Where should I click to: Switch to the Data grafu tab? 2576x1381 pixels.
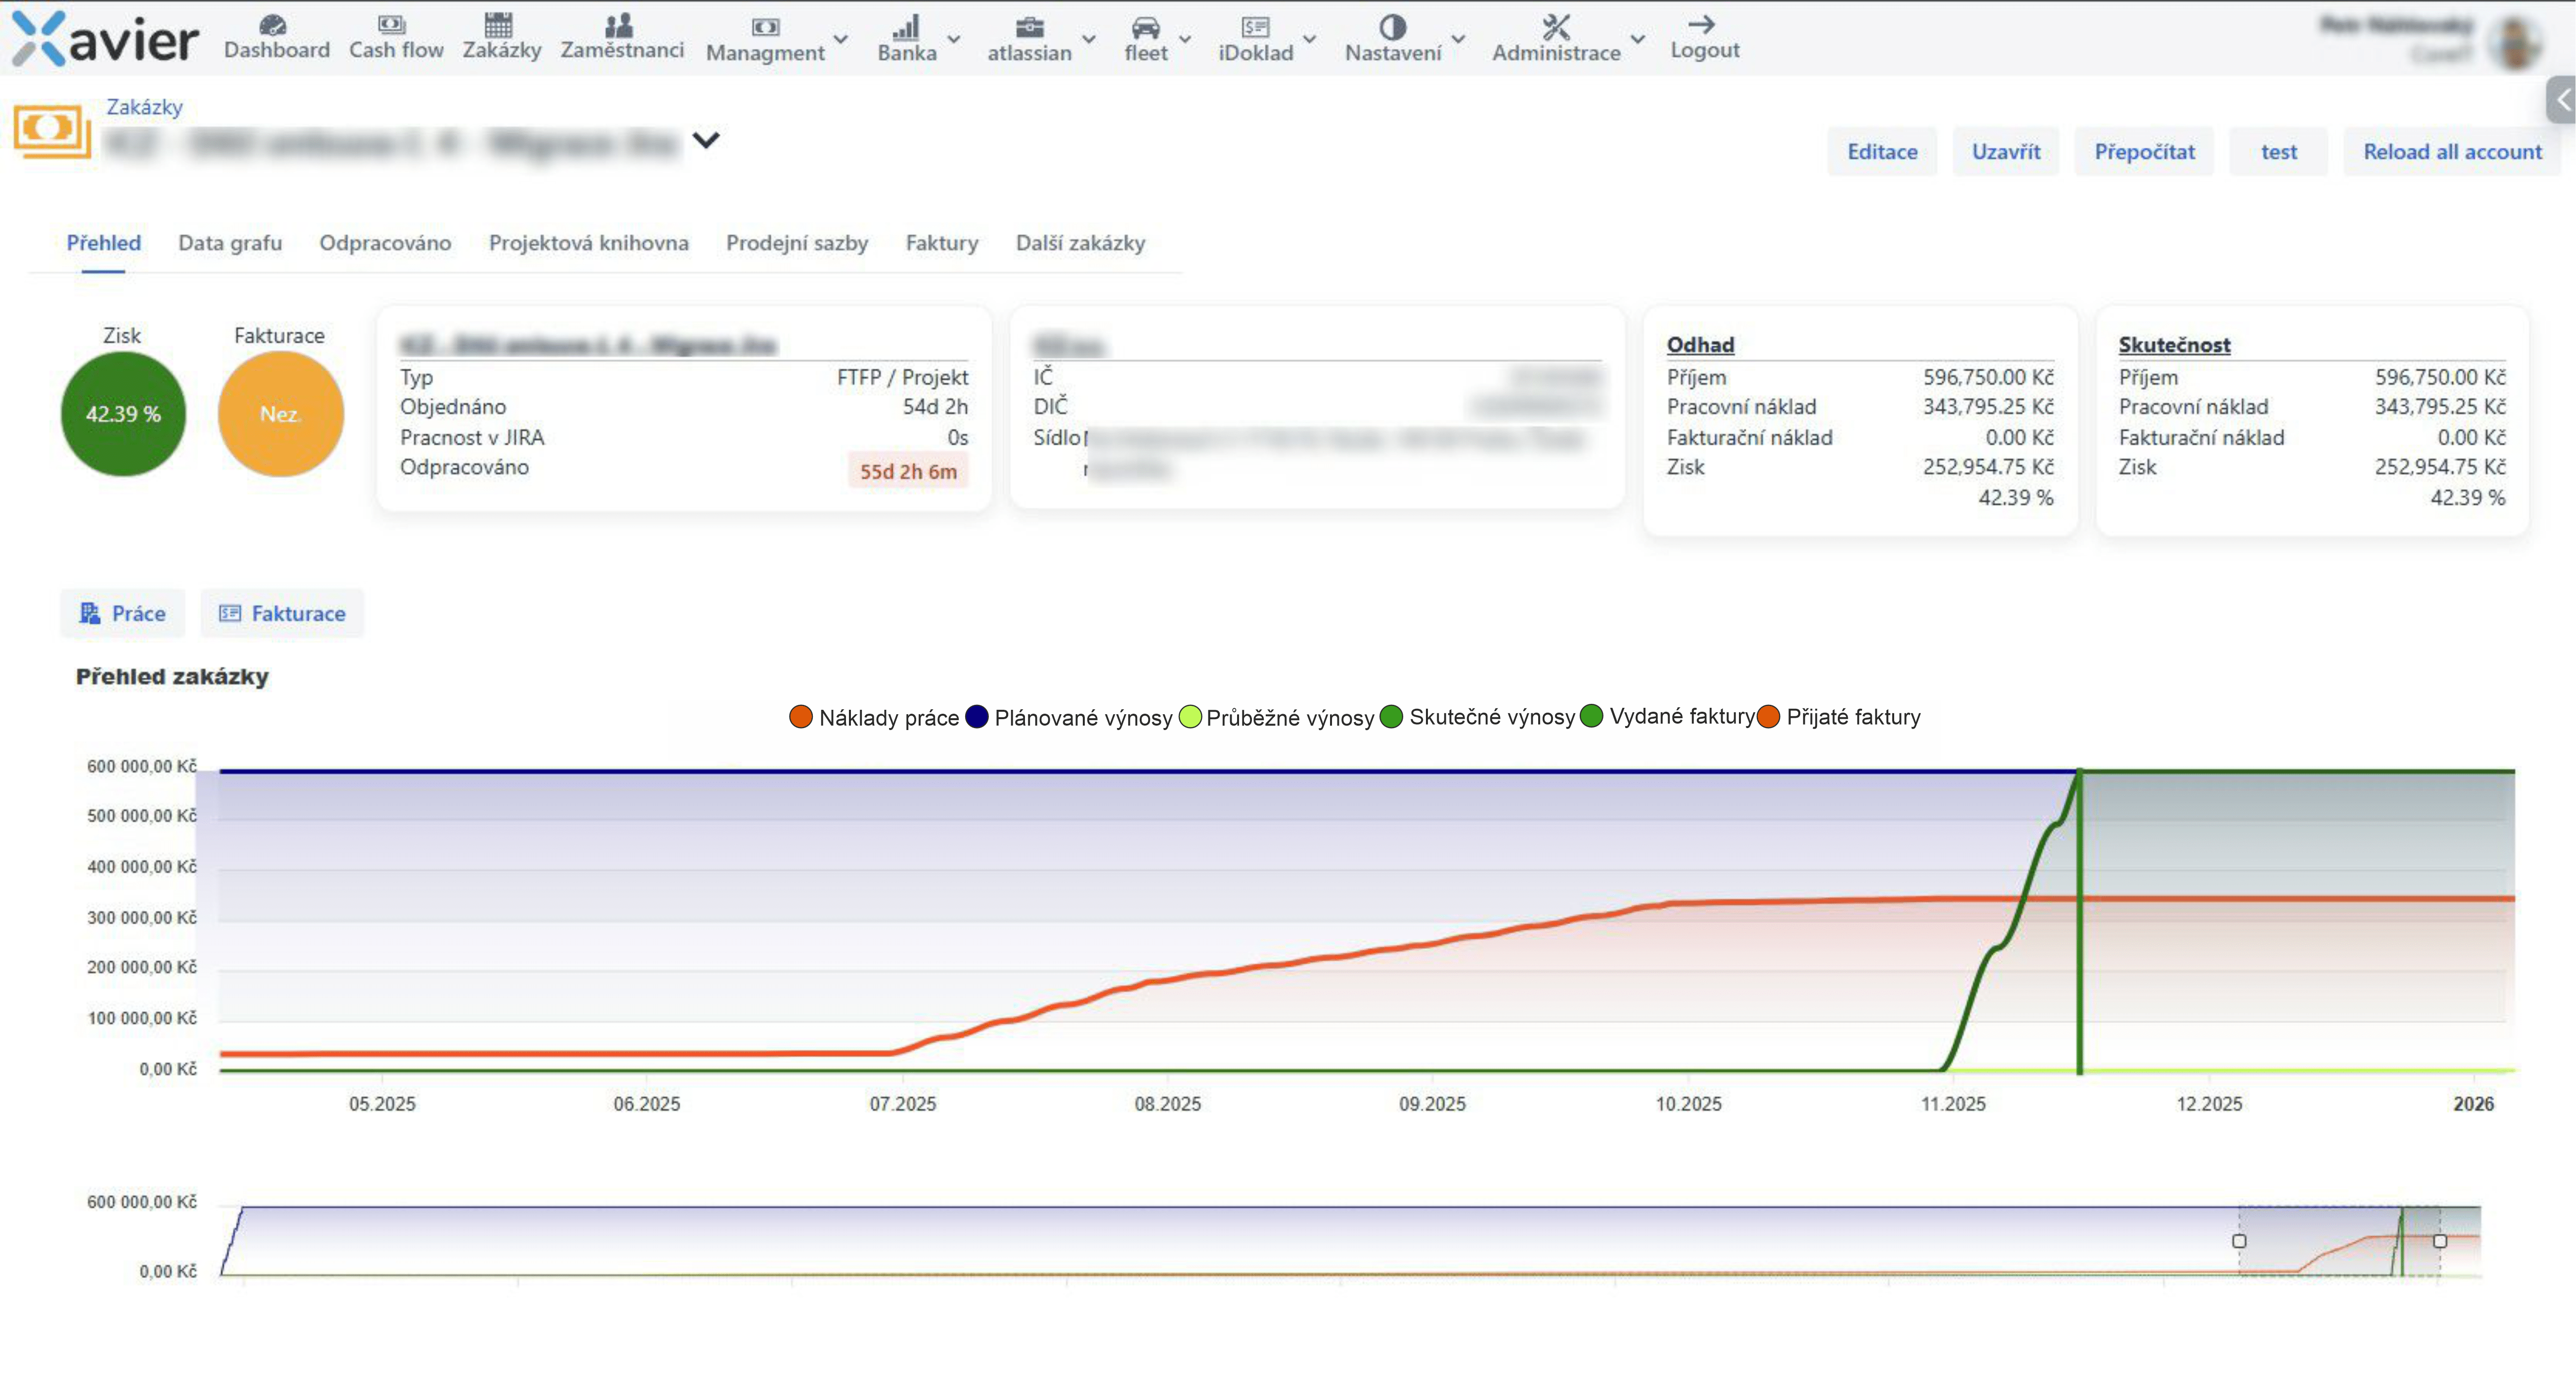(x=230, y=243)
